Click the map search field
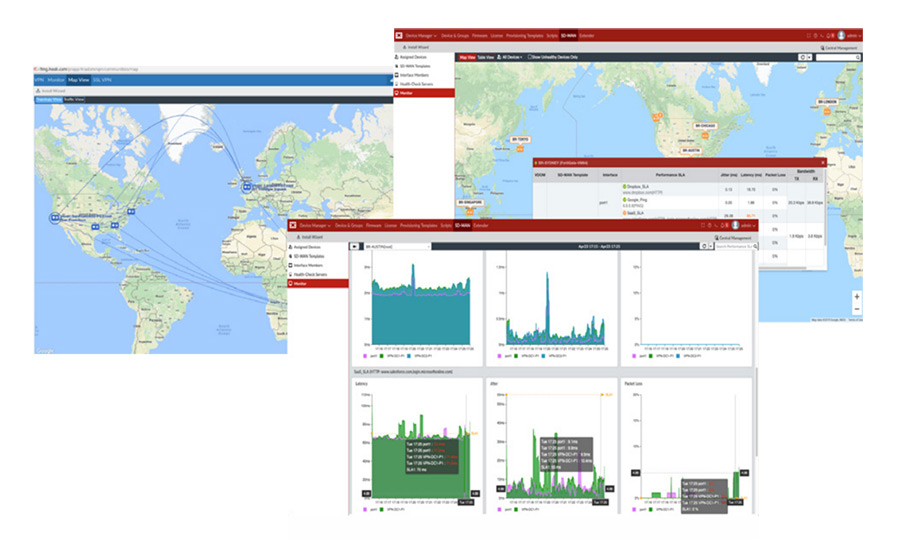 pyautogui.click(x=838, y=58)
